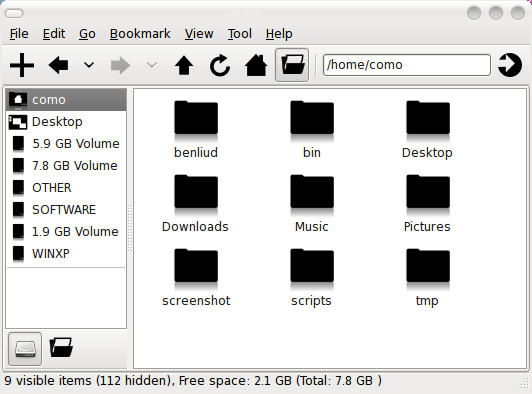
Task: Open the forward history dropdown arrow
Action: point(152,64)
